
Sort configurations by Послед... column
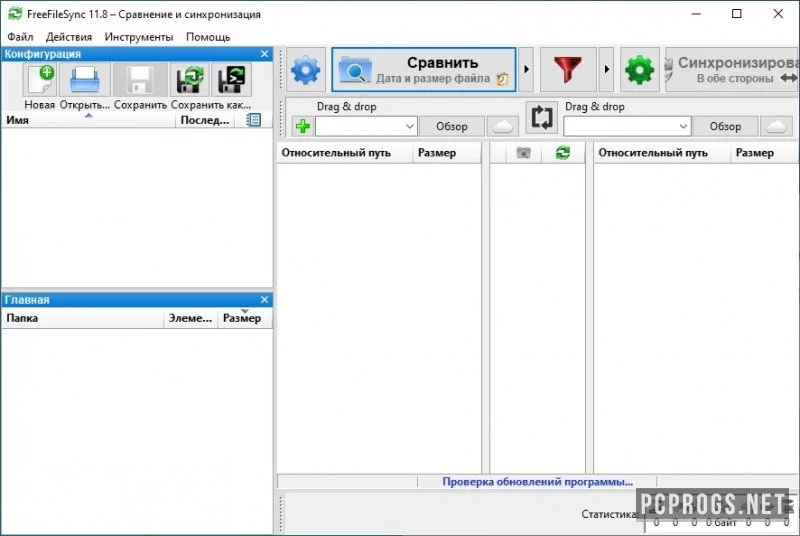(205, 120)
